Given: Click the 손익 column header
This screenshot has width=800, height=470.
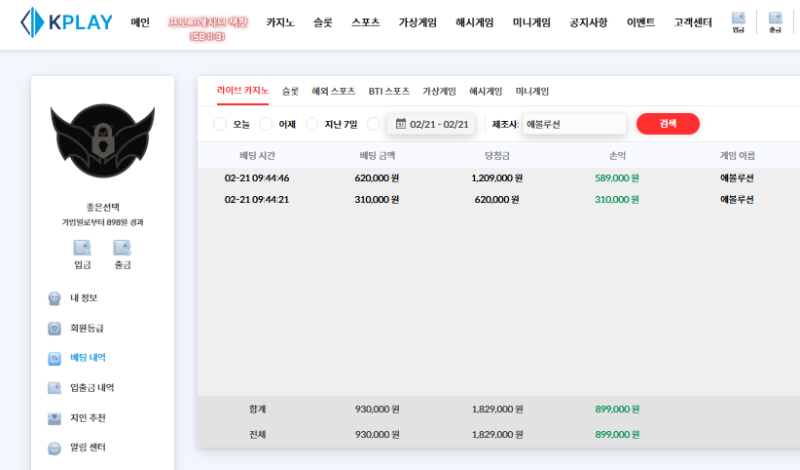Looking at the screenshot, I should (617, 156).
